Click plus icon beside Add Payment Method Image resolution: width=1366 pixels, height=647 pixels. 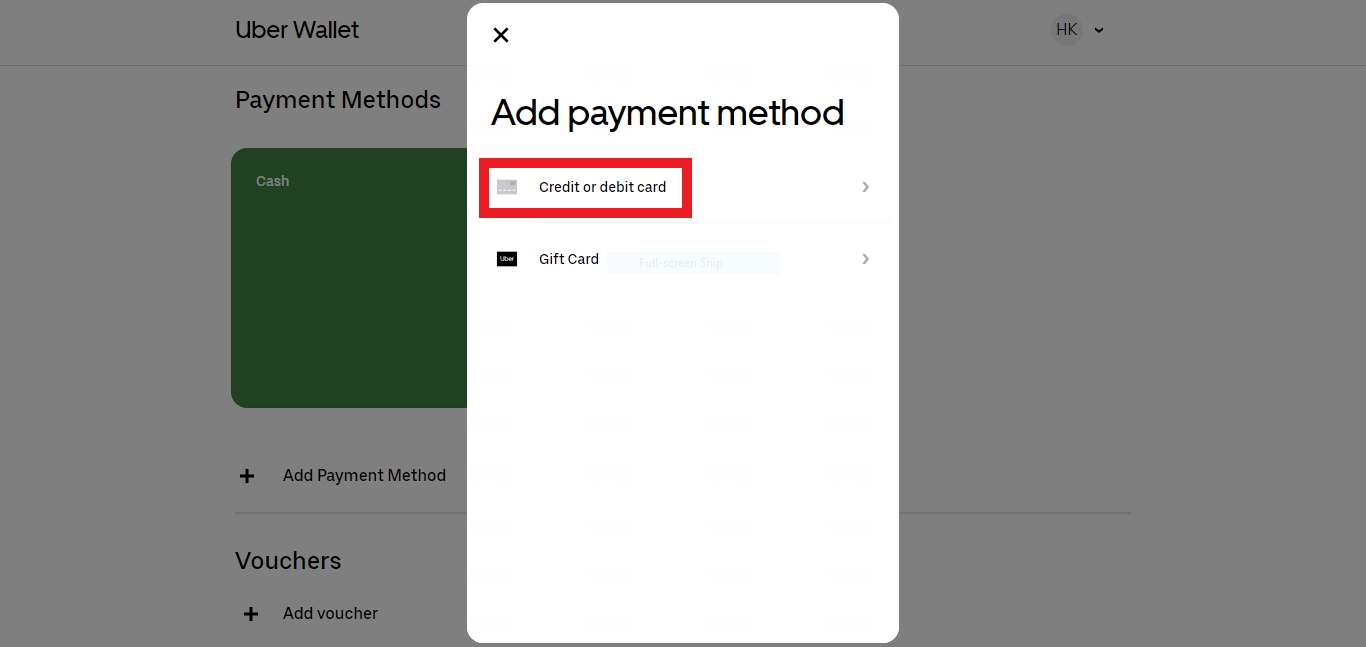pos(247,476)
